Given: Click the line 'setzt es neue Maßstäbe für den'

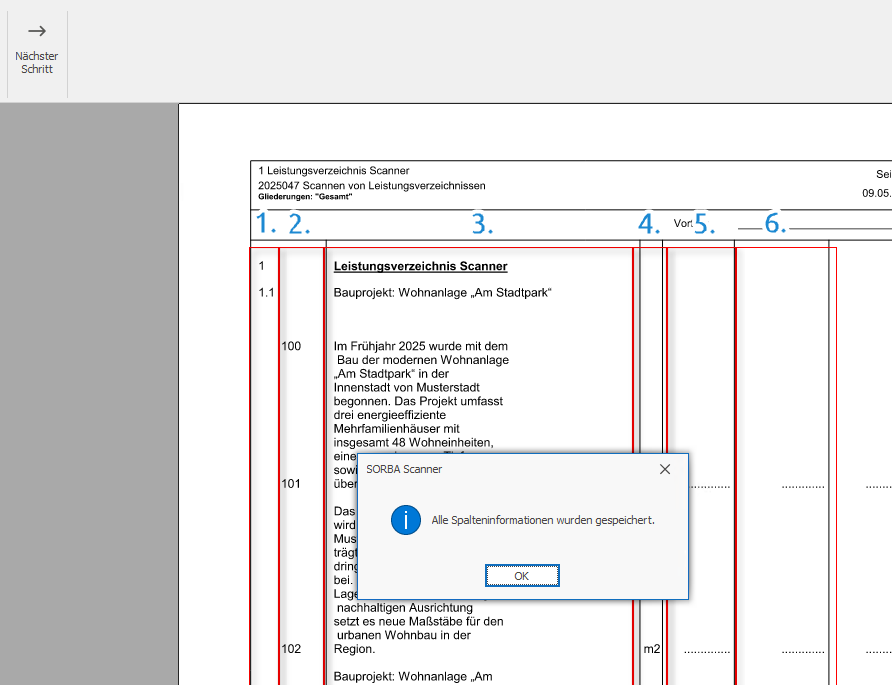Looking at the screenshot, I should click(x=418, y=621).
